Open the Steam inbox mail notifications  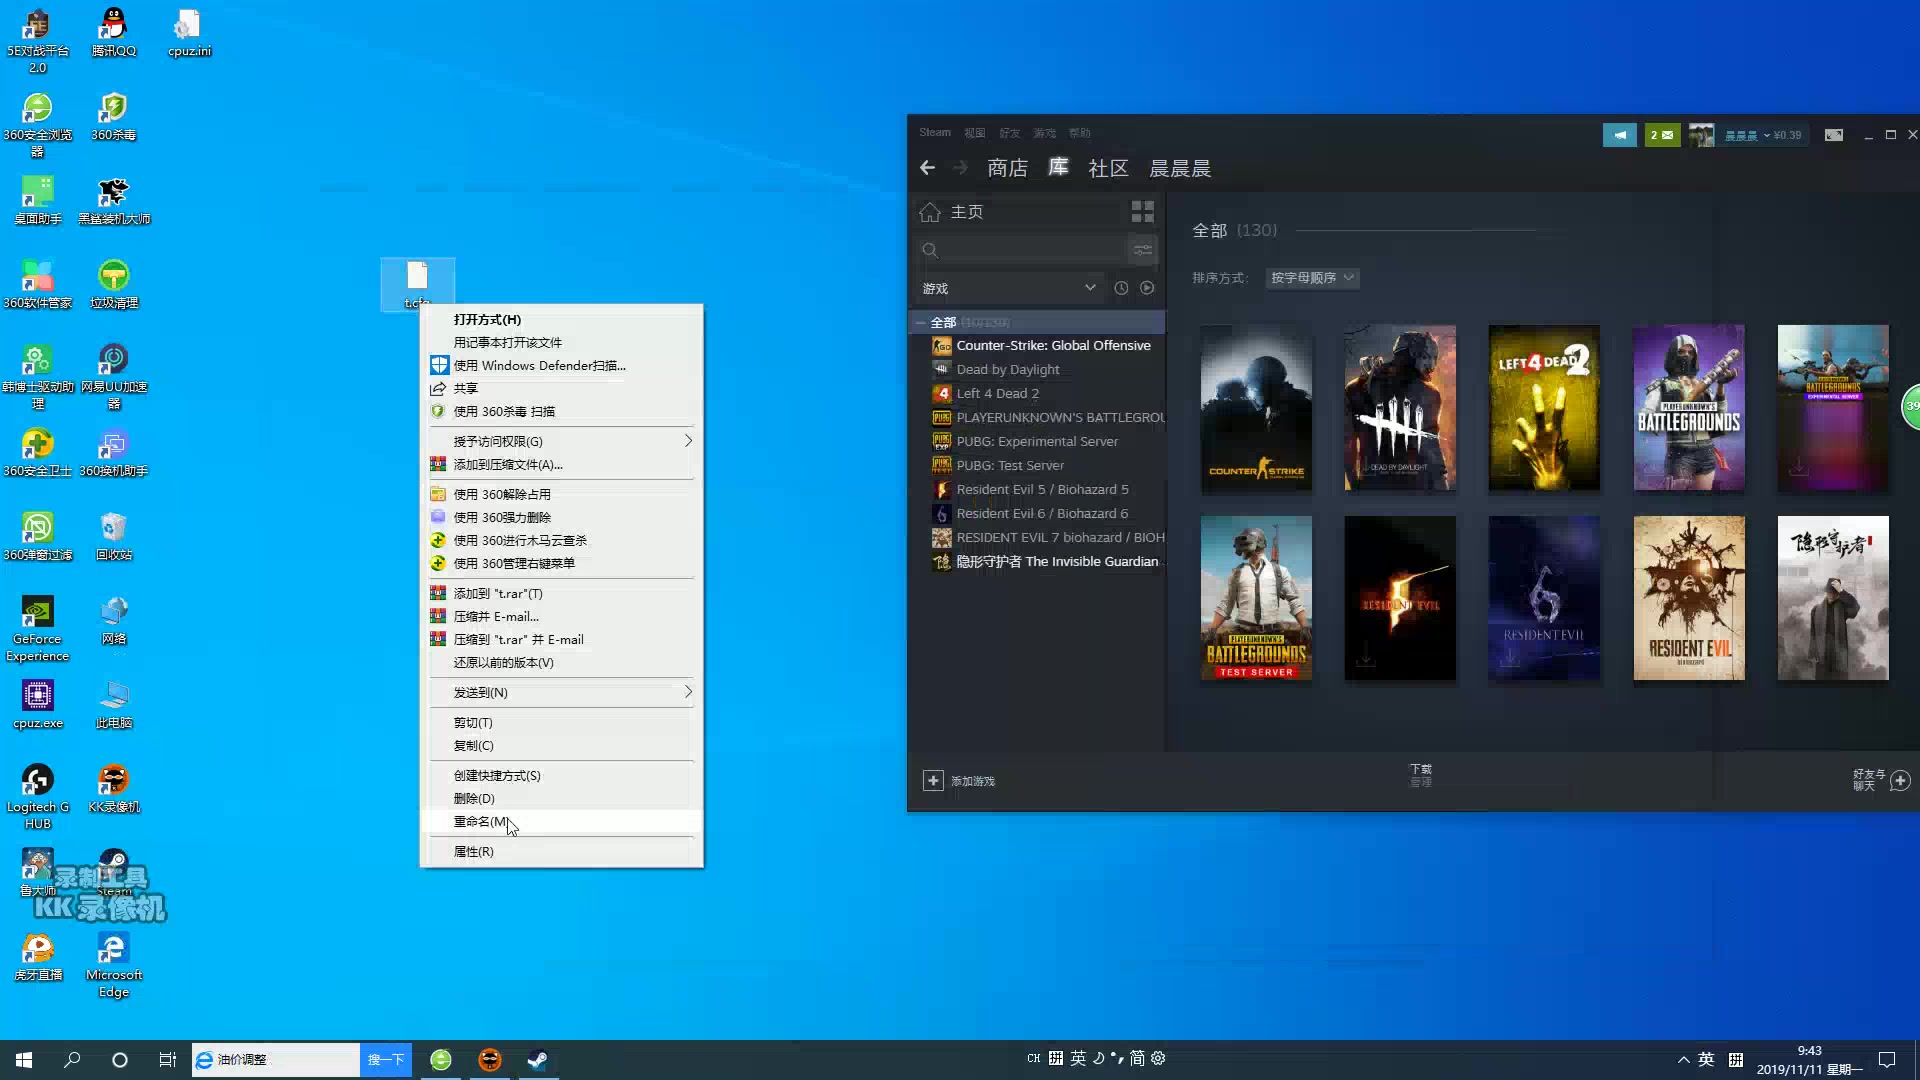pyautogui.click(x=1662, y=135)
